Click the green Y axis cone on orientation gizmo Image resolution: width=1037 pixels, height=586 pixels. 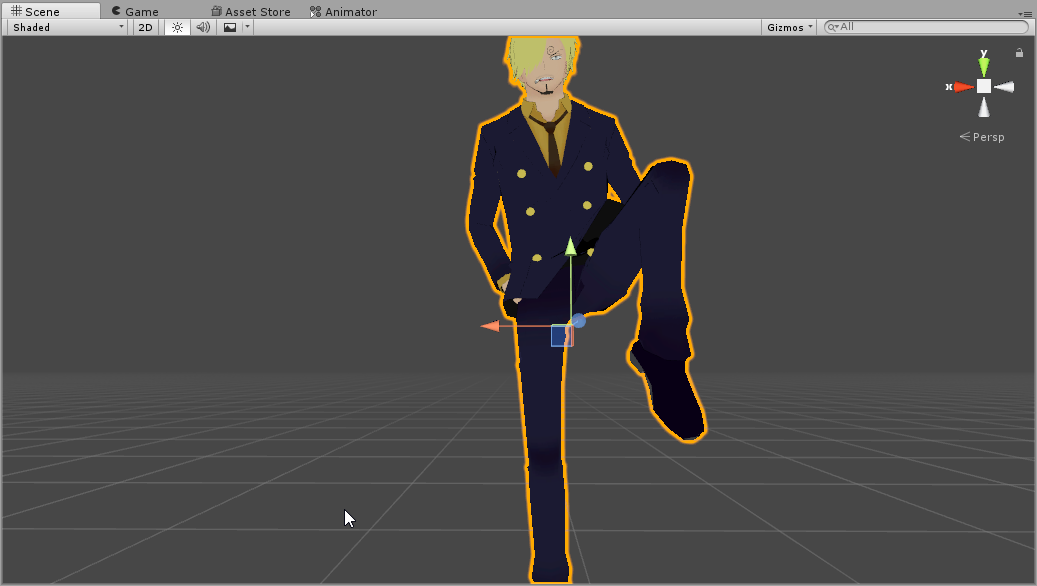tap(983, 66)
